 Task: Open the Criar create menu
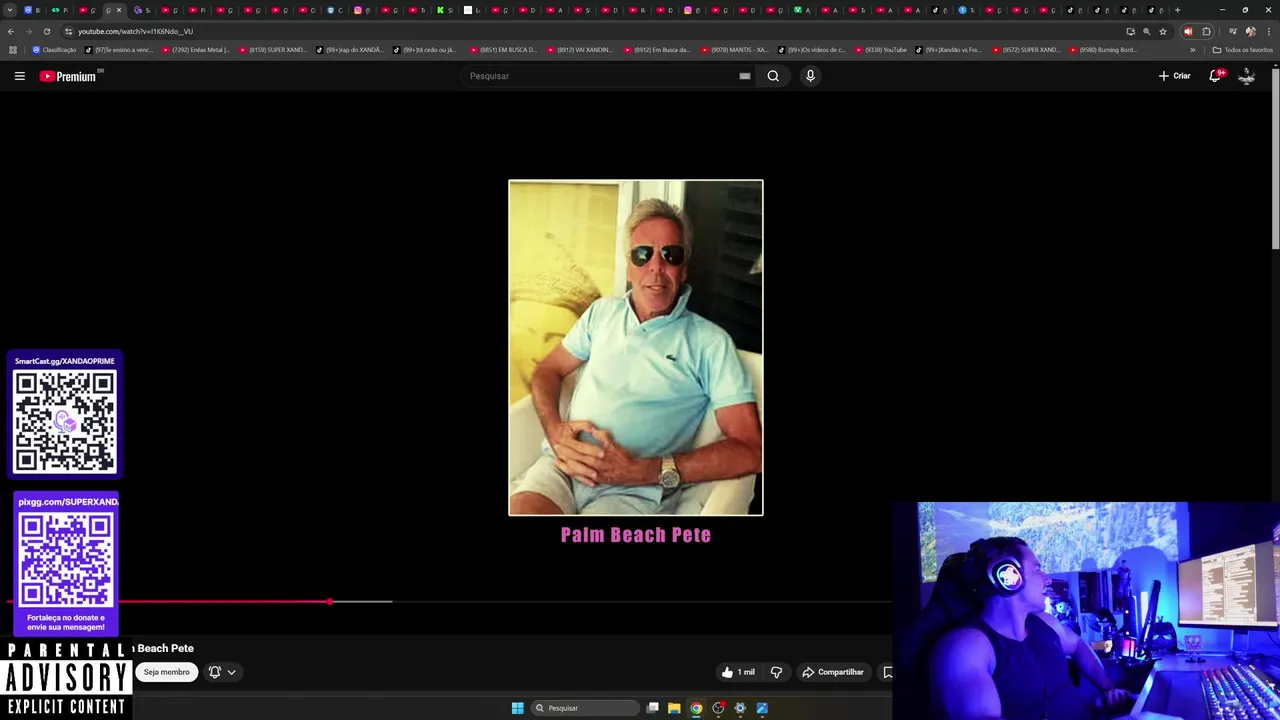[1174, 76]
